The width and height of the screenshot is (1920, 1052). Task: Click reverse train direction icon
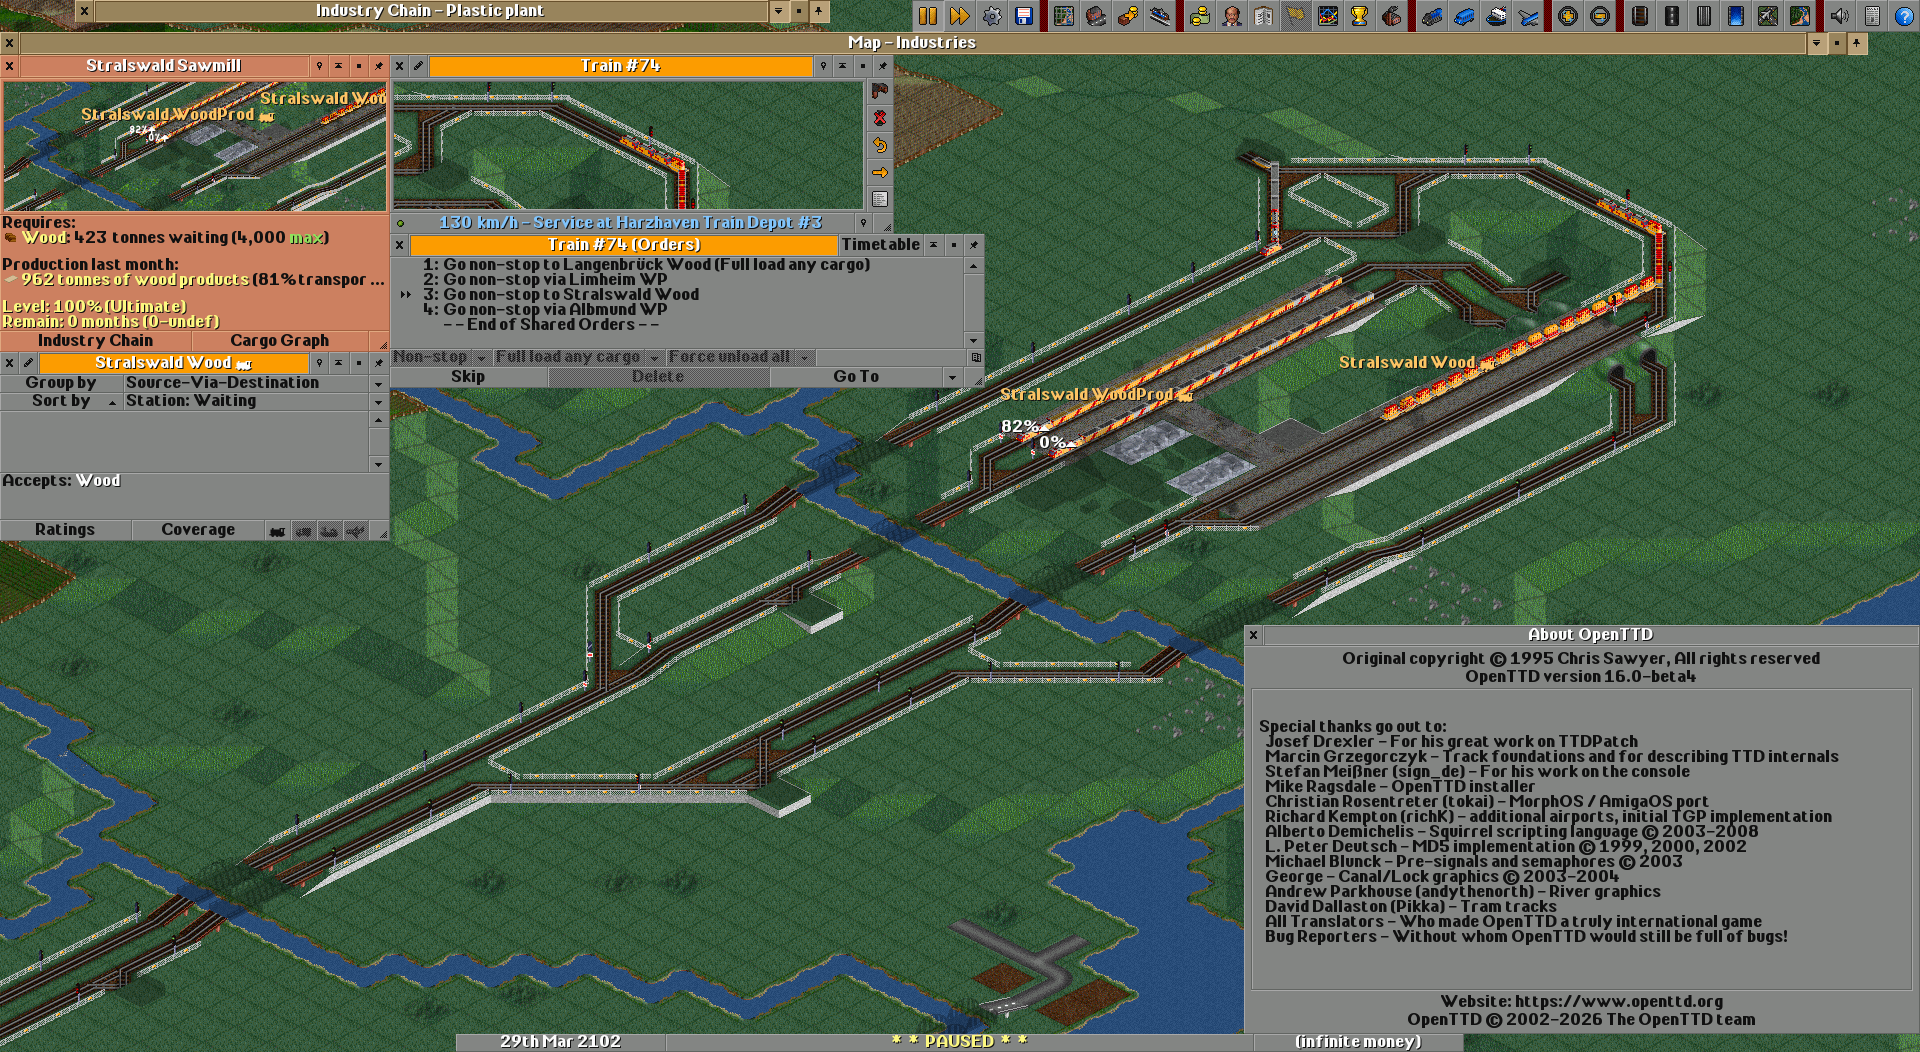[880, 145]
